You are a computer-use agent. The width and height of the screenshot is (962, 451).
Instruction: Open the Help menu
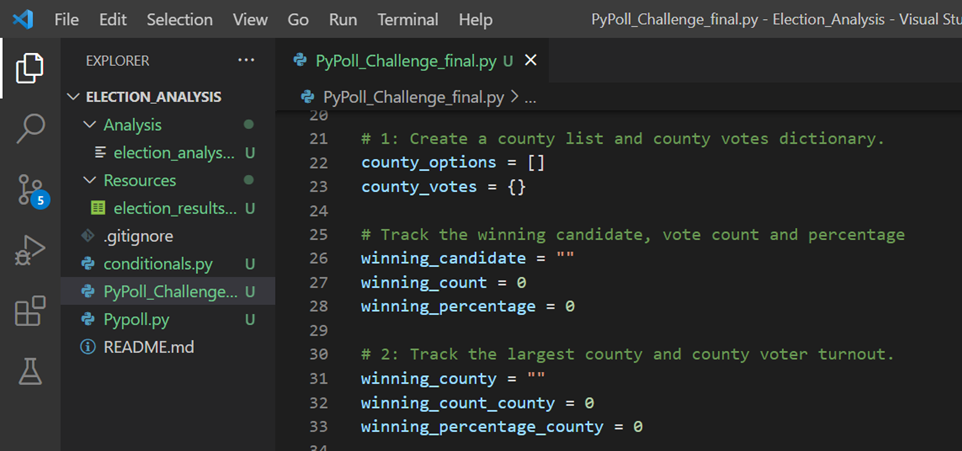475,20
